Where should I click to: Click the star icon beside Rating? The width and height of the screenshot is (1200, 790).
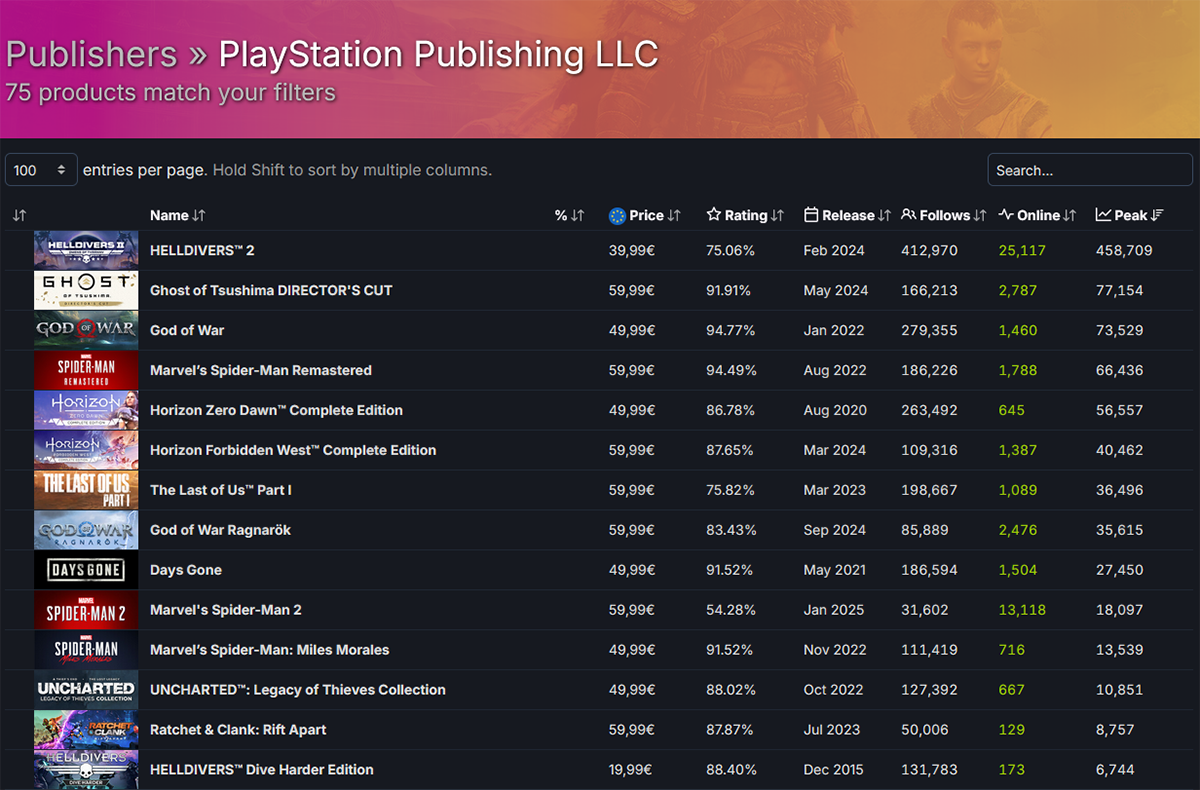coord(713,215)
